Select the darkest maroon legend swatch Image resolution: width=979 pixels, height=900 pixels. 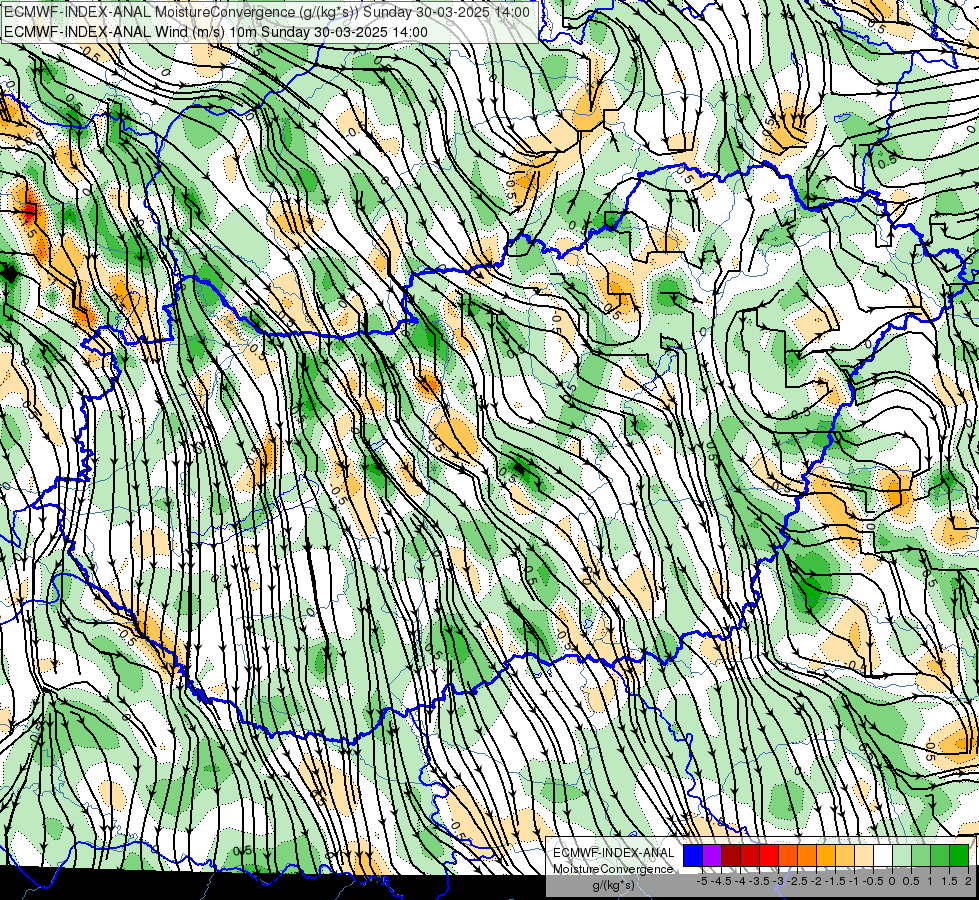(x=731, y=856)
